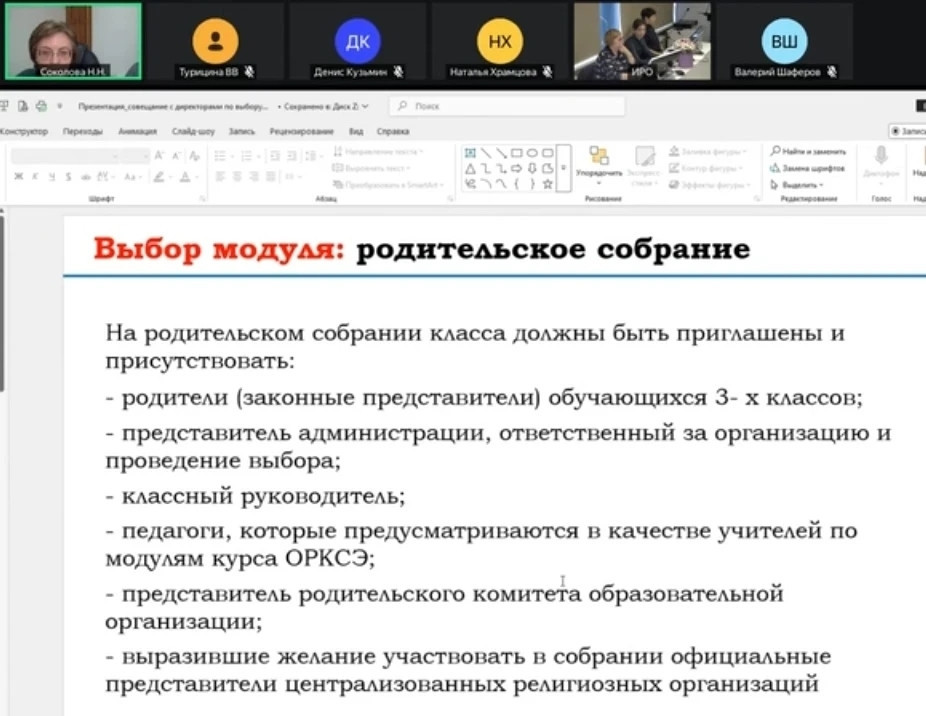Open the font color picker

click(x=186, y=176)
